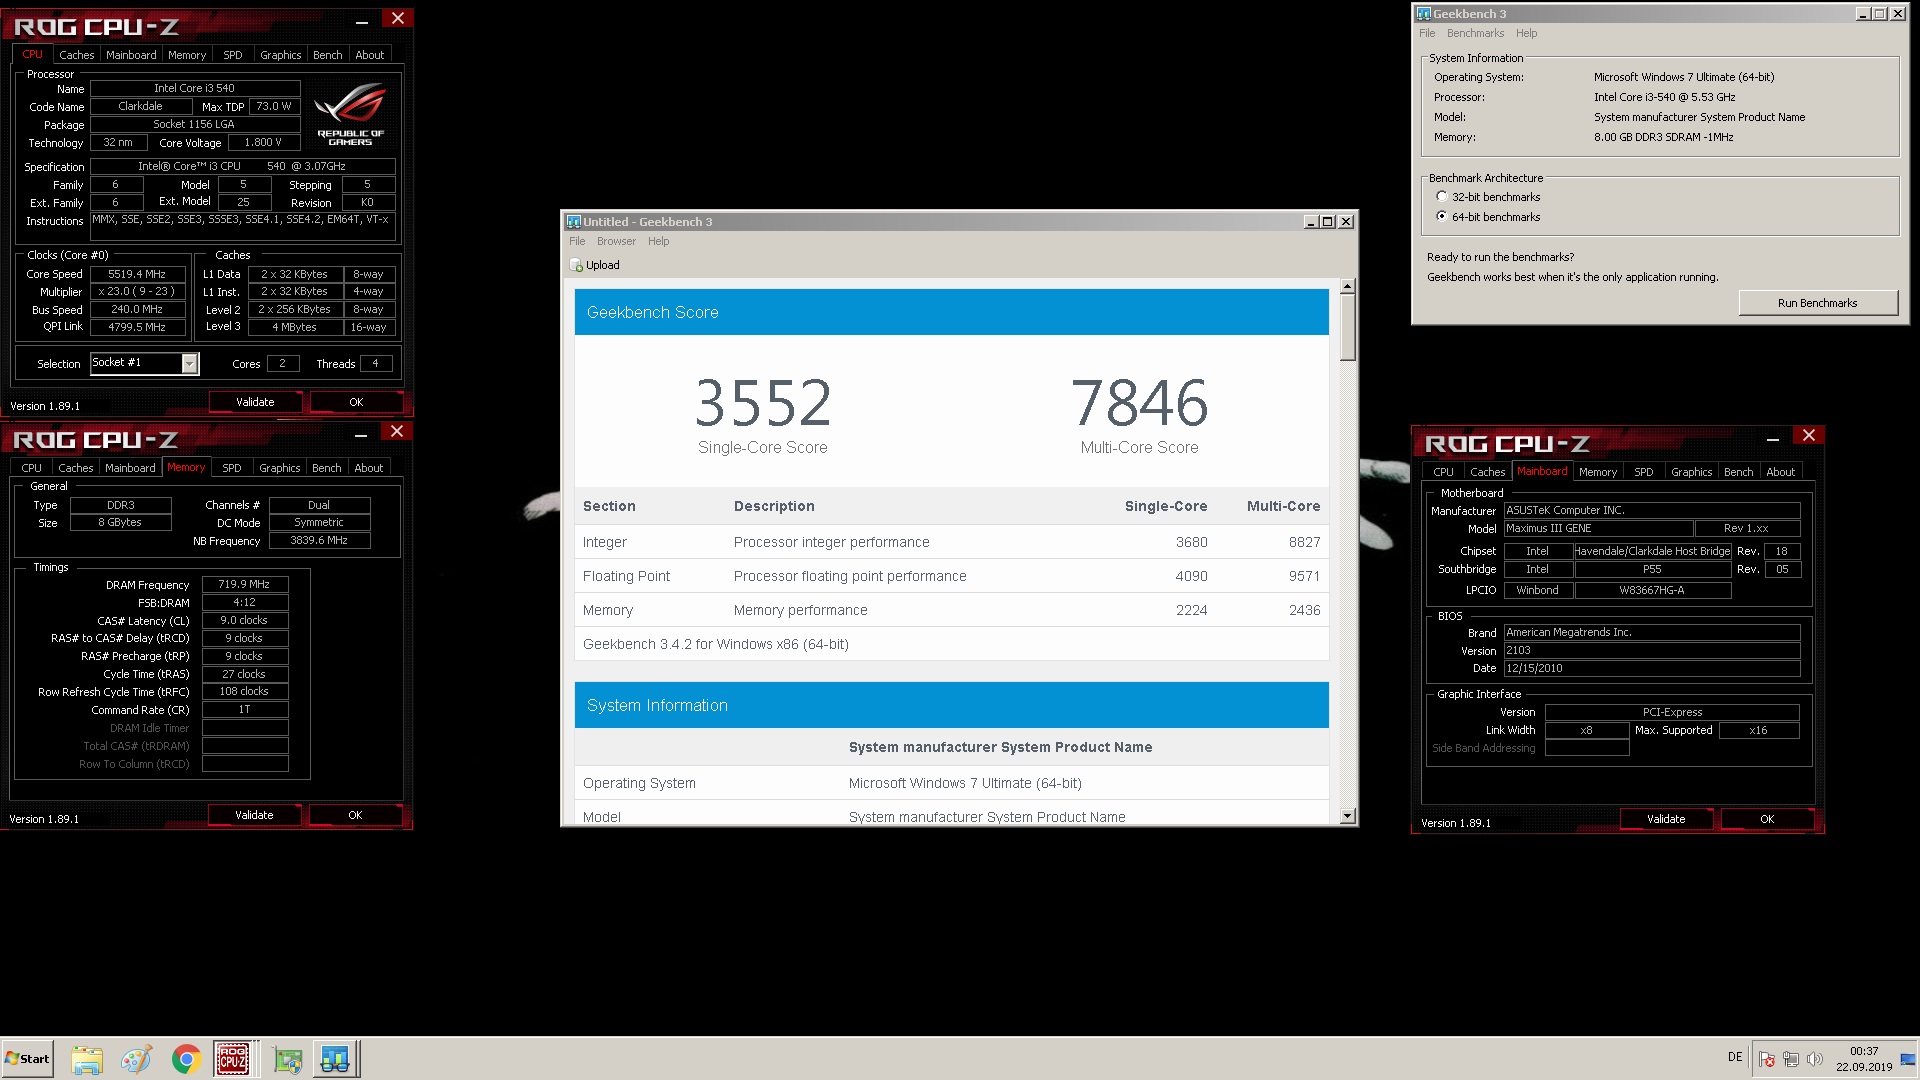
Task: Open the Mainboard tab in top-left CPU-Z
Action: coord(131,55)
